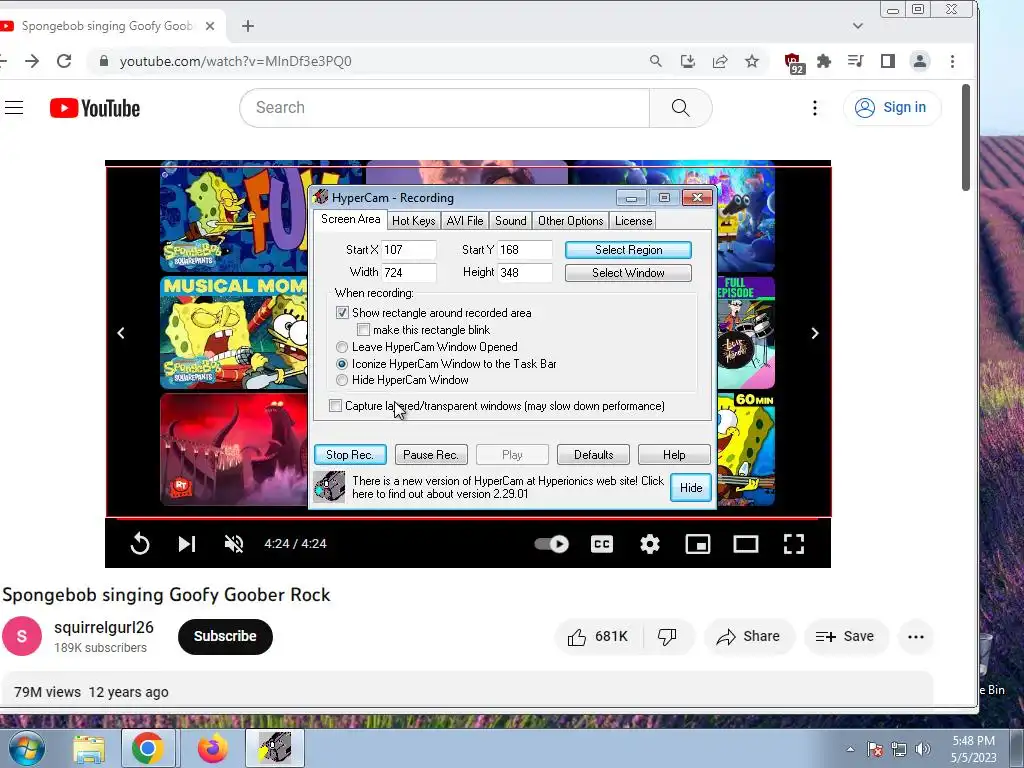This screenshot has height=768, width=1024.
Task: Toggle closed captions CC button
Action: 601,543
